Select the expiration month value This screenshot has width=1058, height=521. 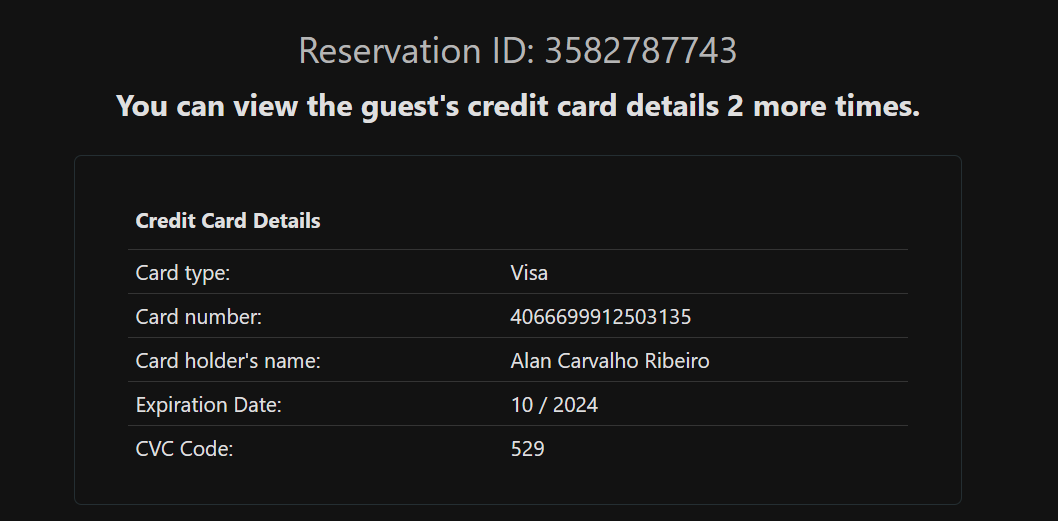pyautogui.click(x=521, y=405)
